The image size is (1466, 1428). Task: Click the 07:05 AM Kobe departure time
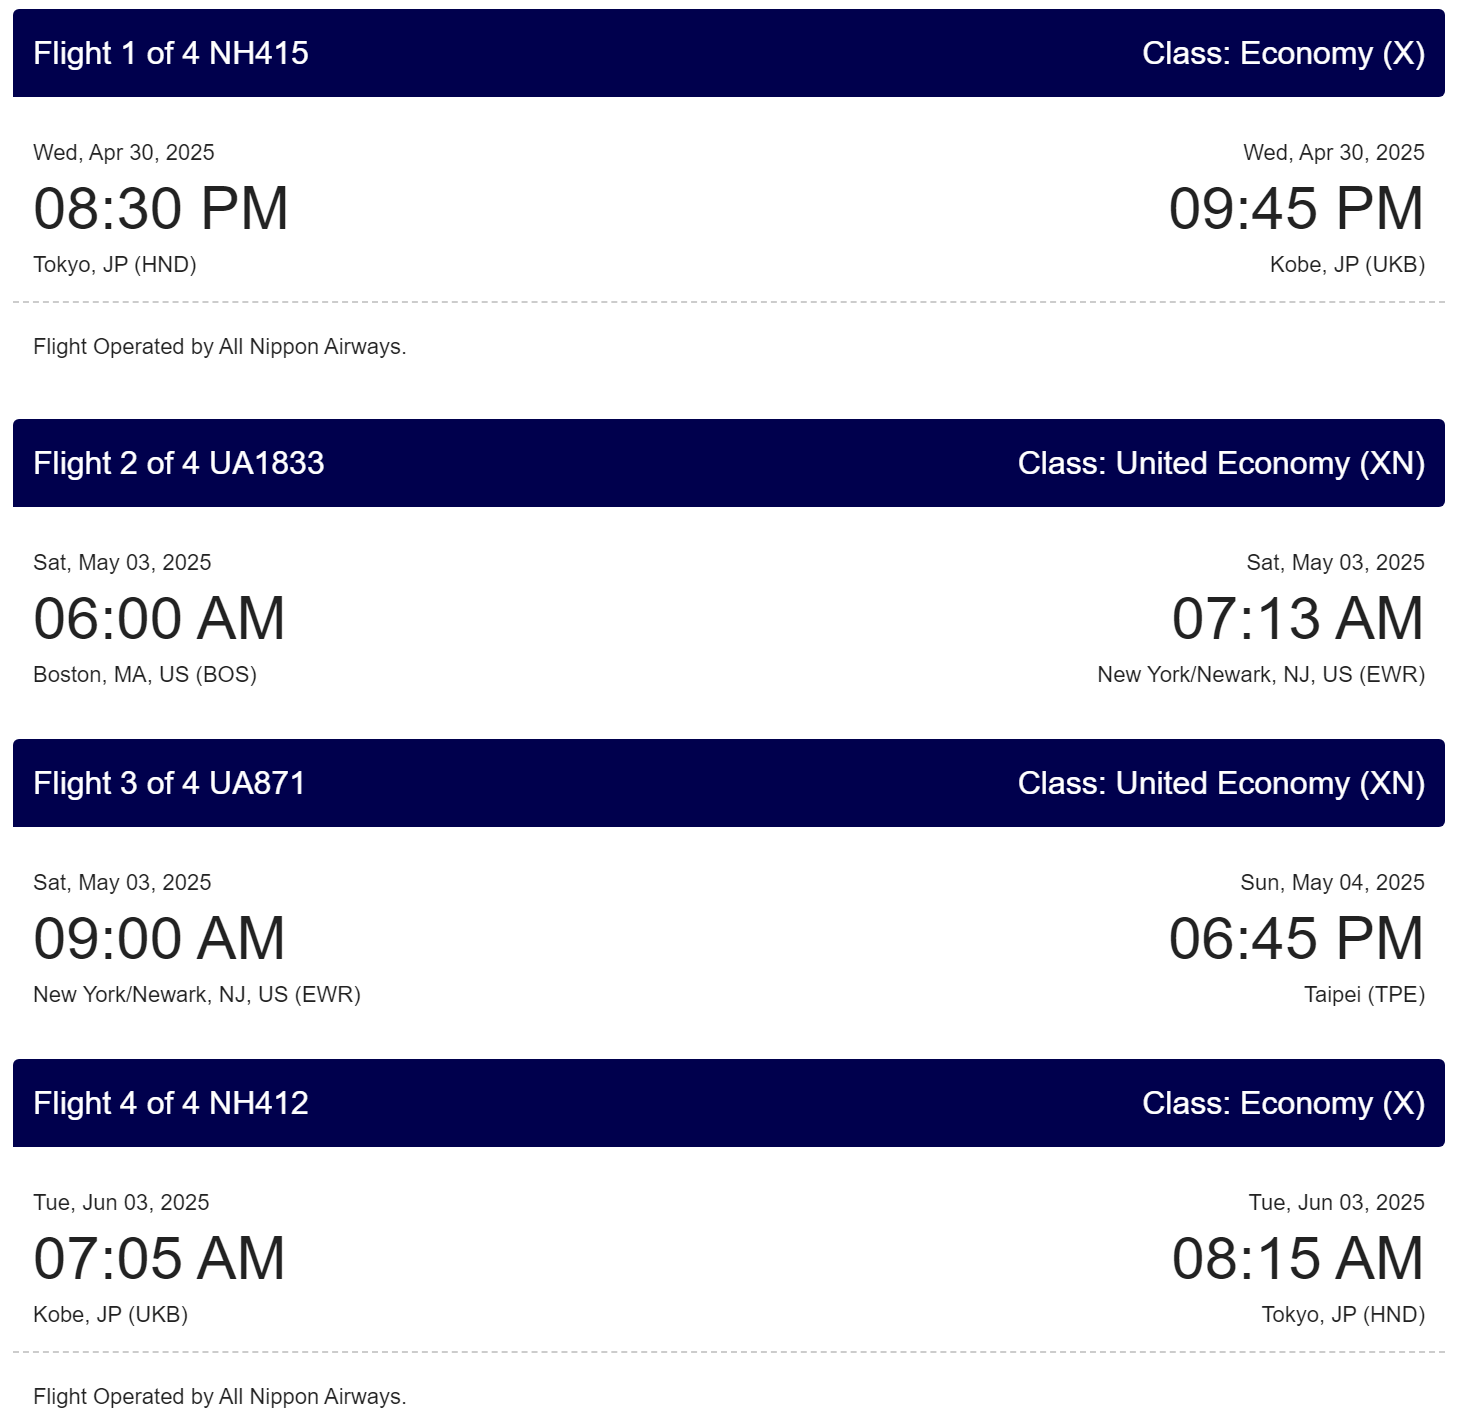tap(160, 1258)
